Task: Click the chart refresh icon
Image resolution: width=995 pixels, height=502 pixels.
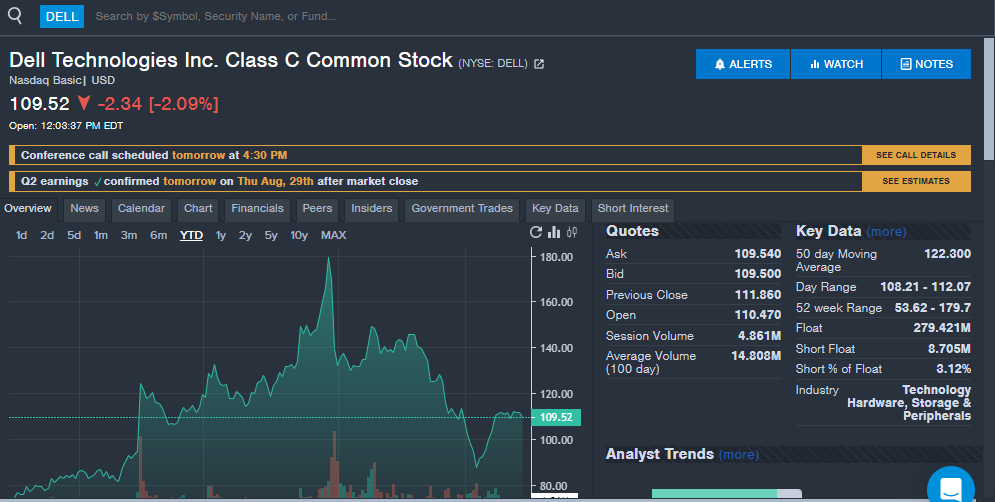Action: pos(536,232)
